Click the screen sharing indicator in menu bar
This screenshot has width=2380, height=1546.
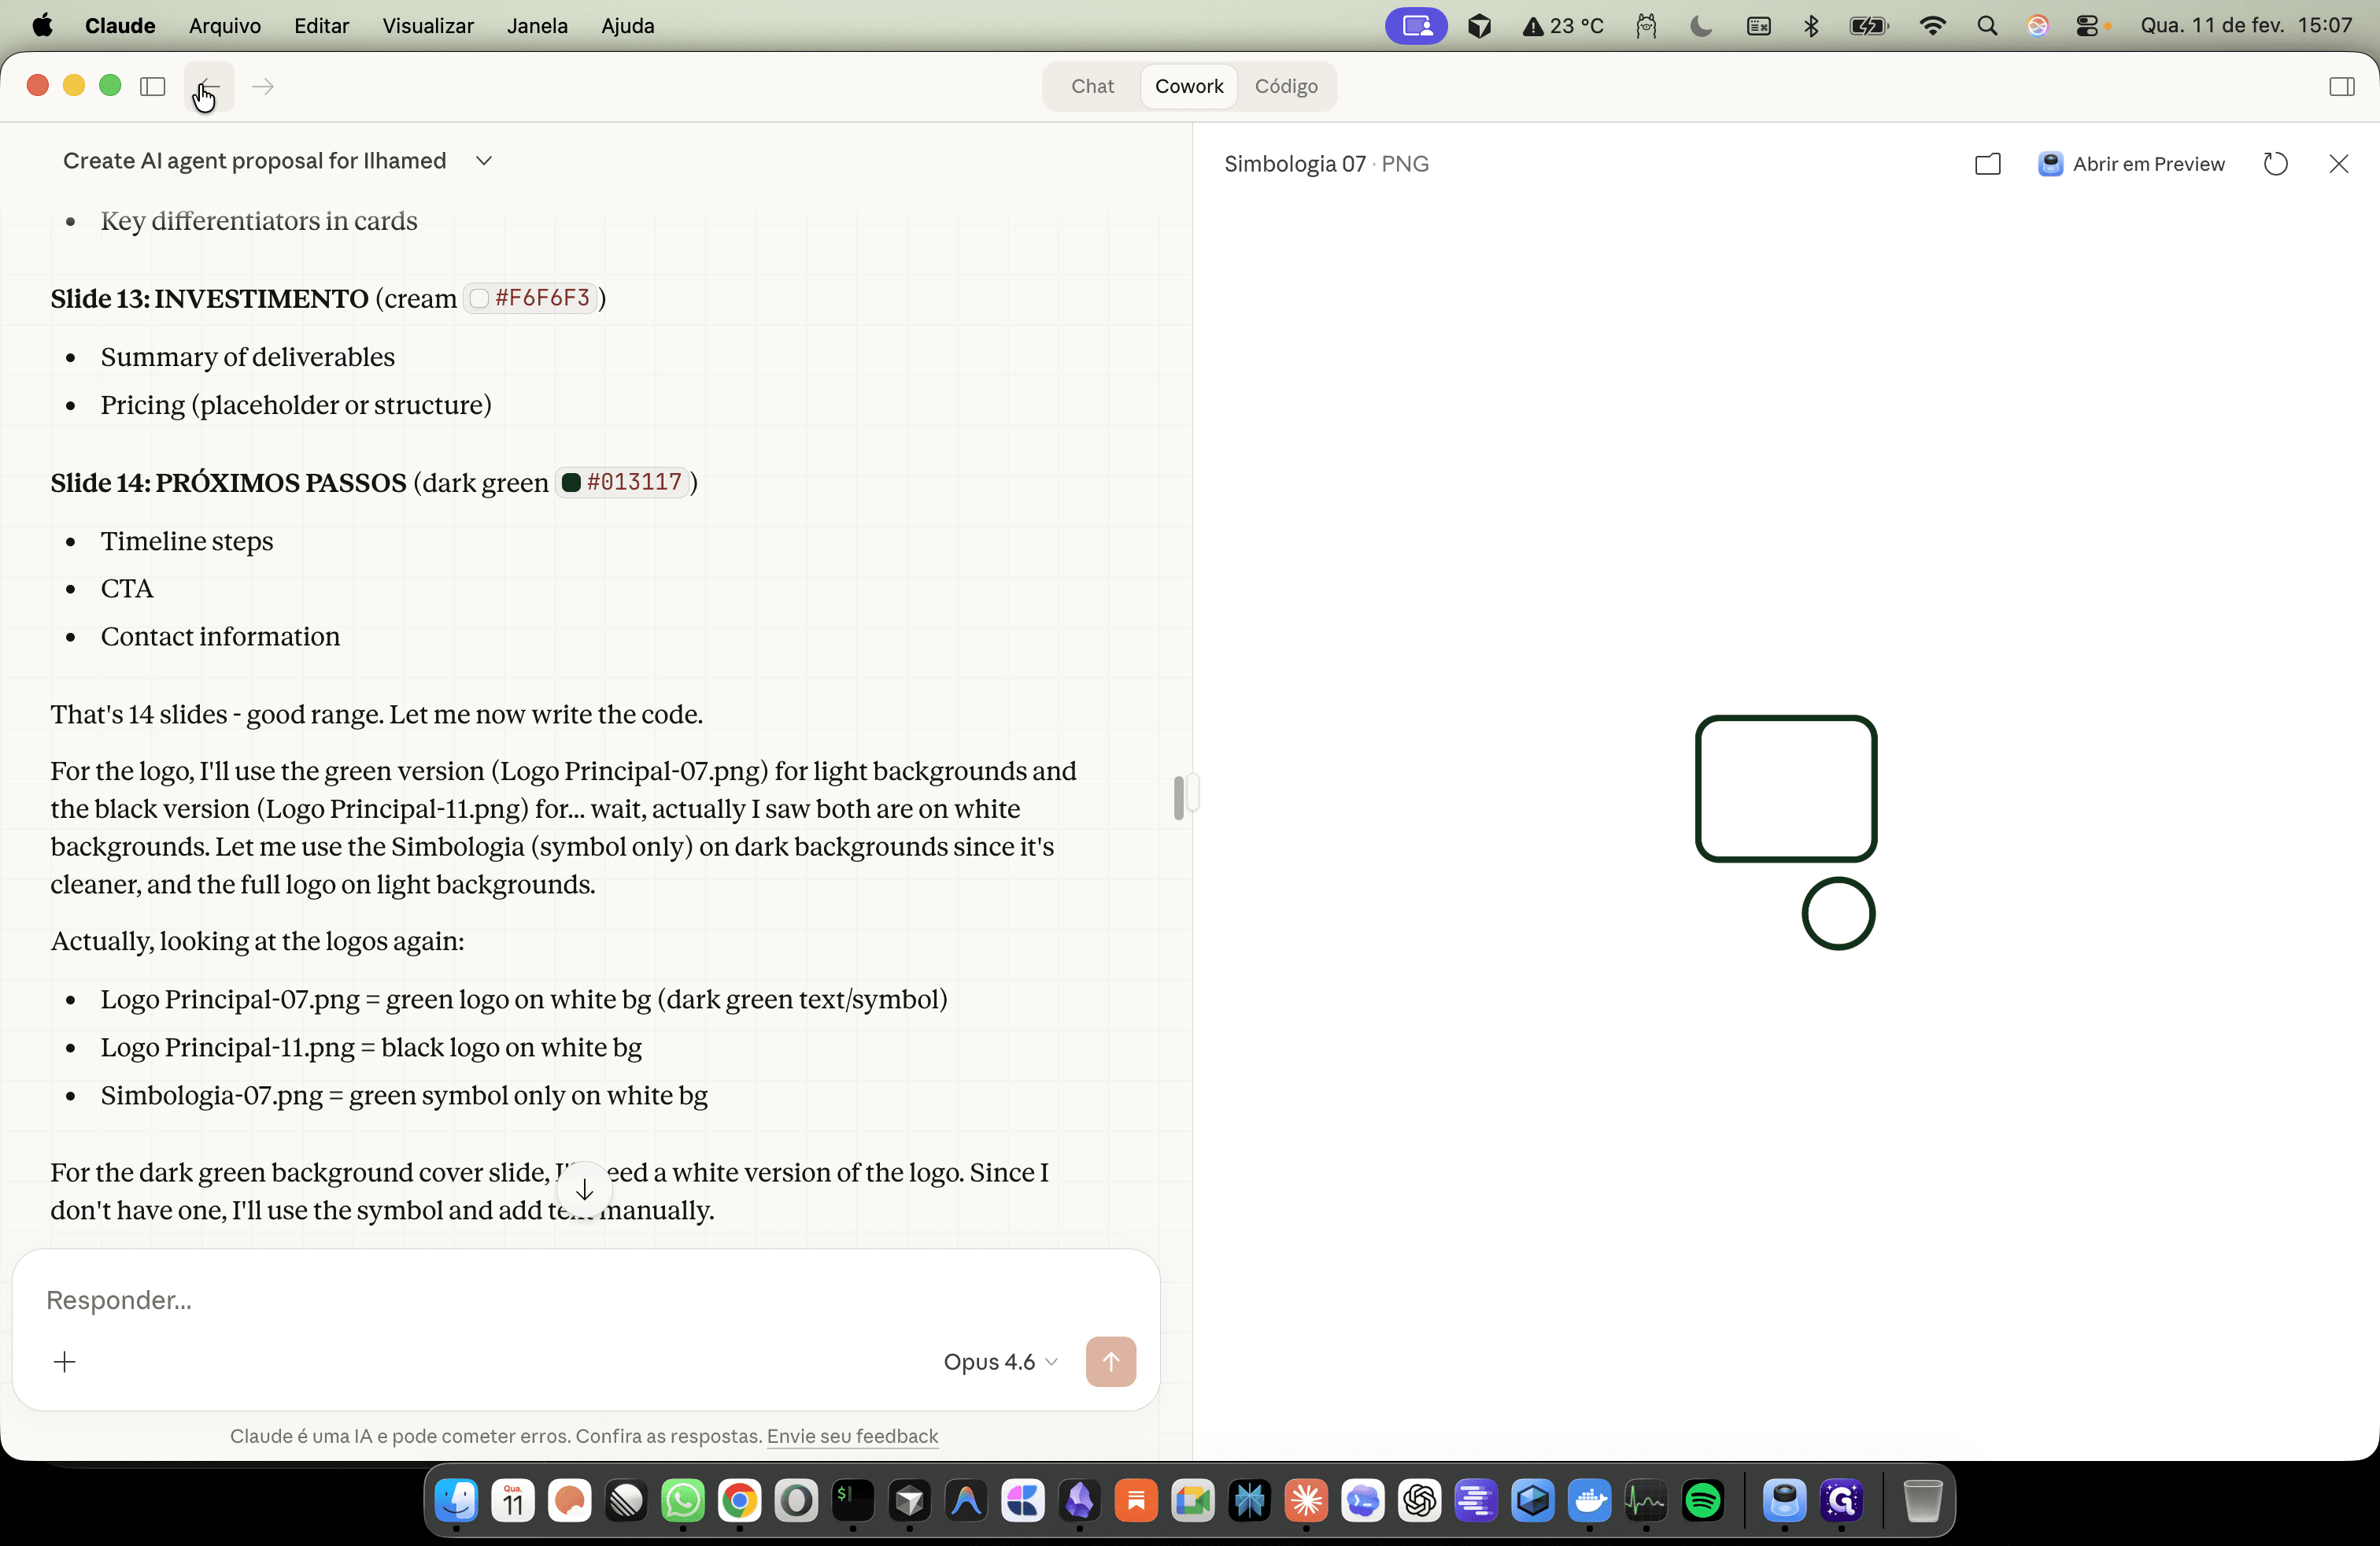click(1416, 26)
